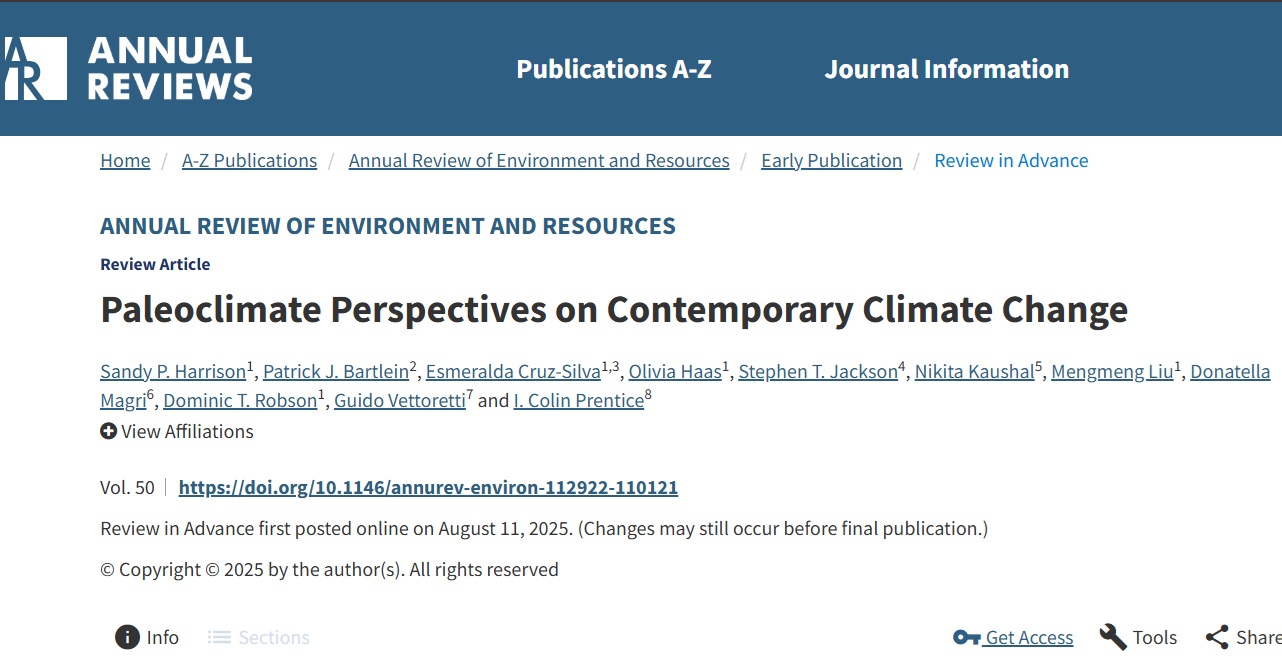The height and width of the screenshot is (660, 1282).
Task: Open Early Publication breadcrumb
Action: pyautogui.click(x=831, y=160)
